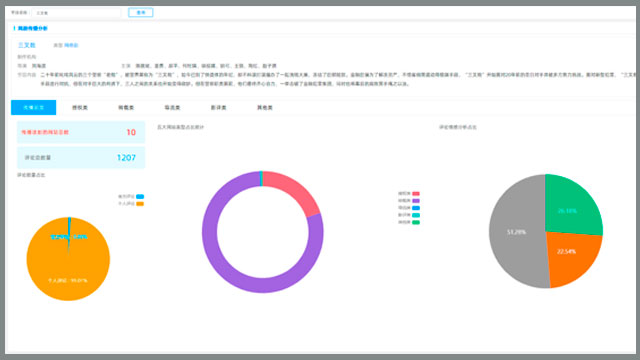Select the last category tab
Screen dimensions: 640x360
coord(264,107)
